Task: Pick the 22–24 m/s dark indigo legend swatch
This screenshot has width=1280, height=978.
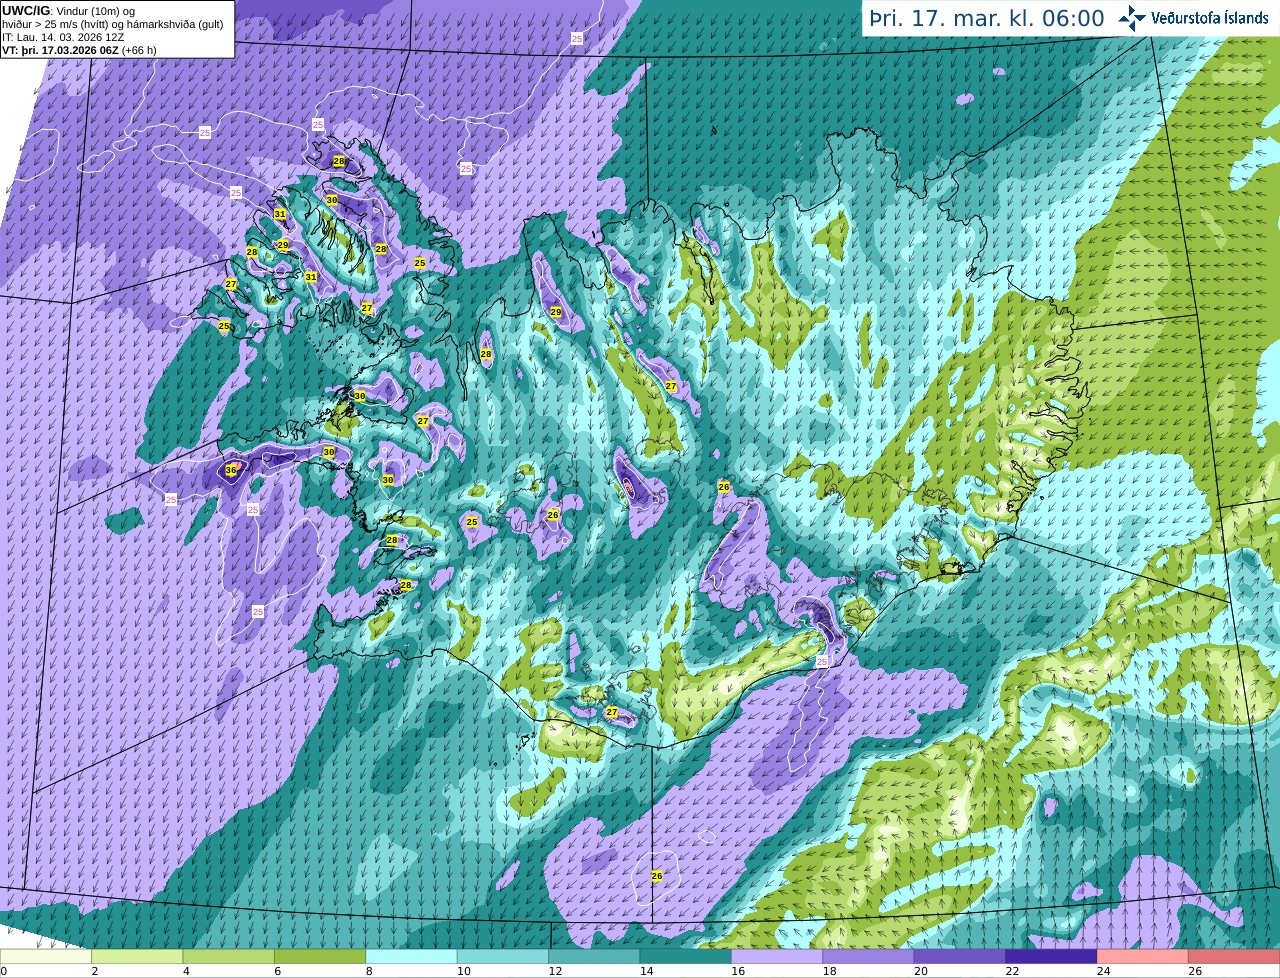Action: coord(1052,957)
